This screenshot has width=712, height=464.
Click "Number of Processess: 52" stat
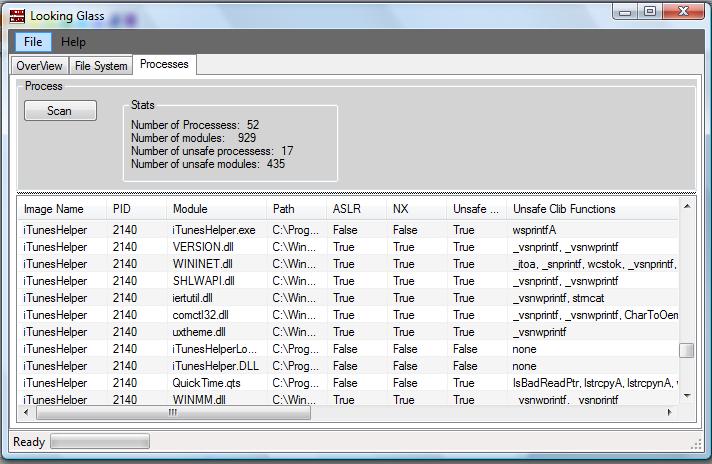click(195, 125)
